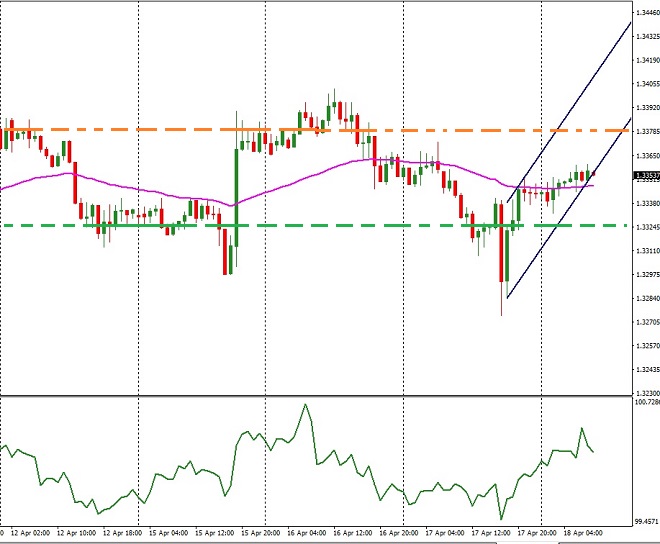The height and width of the screenshot is (544, 660).
Task: Click the 1.34055 price axis label
Action: click(x=648, y=84)
